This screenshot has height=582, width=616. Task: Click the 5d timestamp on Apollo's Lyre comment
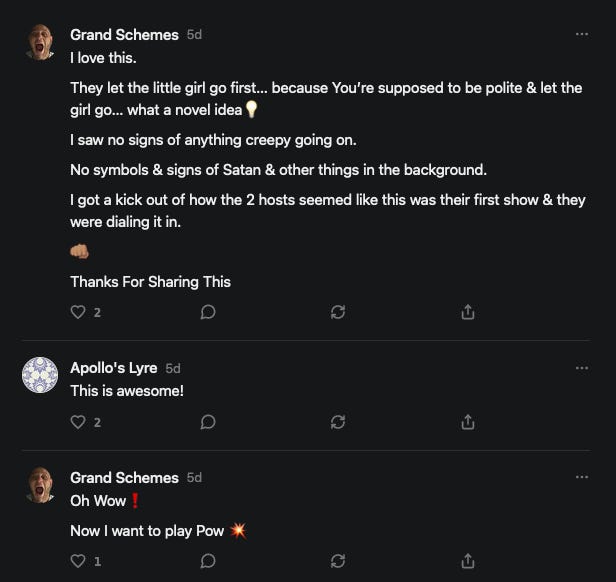click(x=173, y=368)
